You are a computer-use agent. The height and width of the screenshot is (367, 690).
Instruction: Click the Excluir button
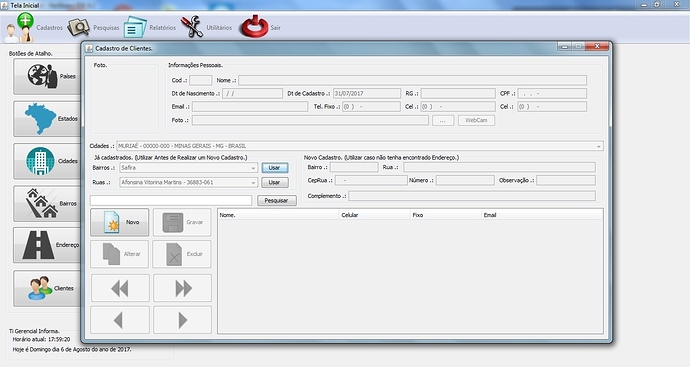pos(182,254)
